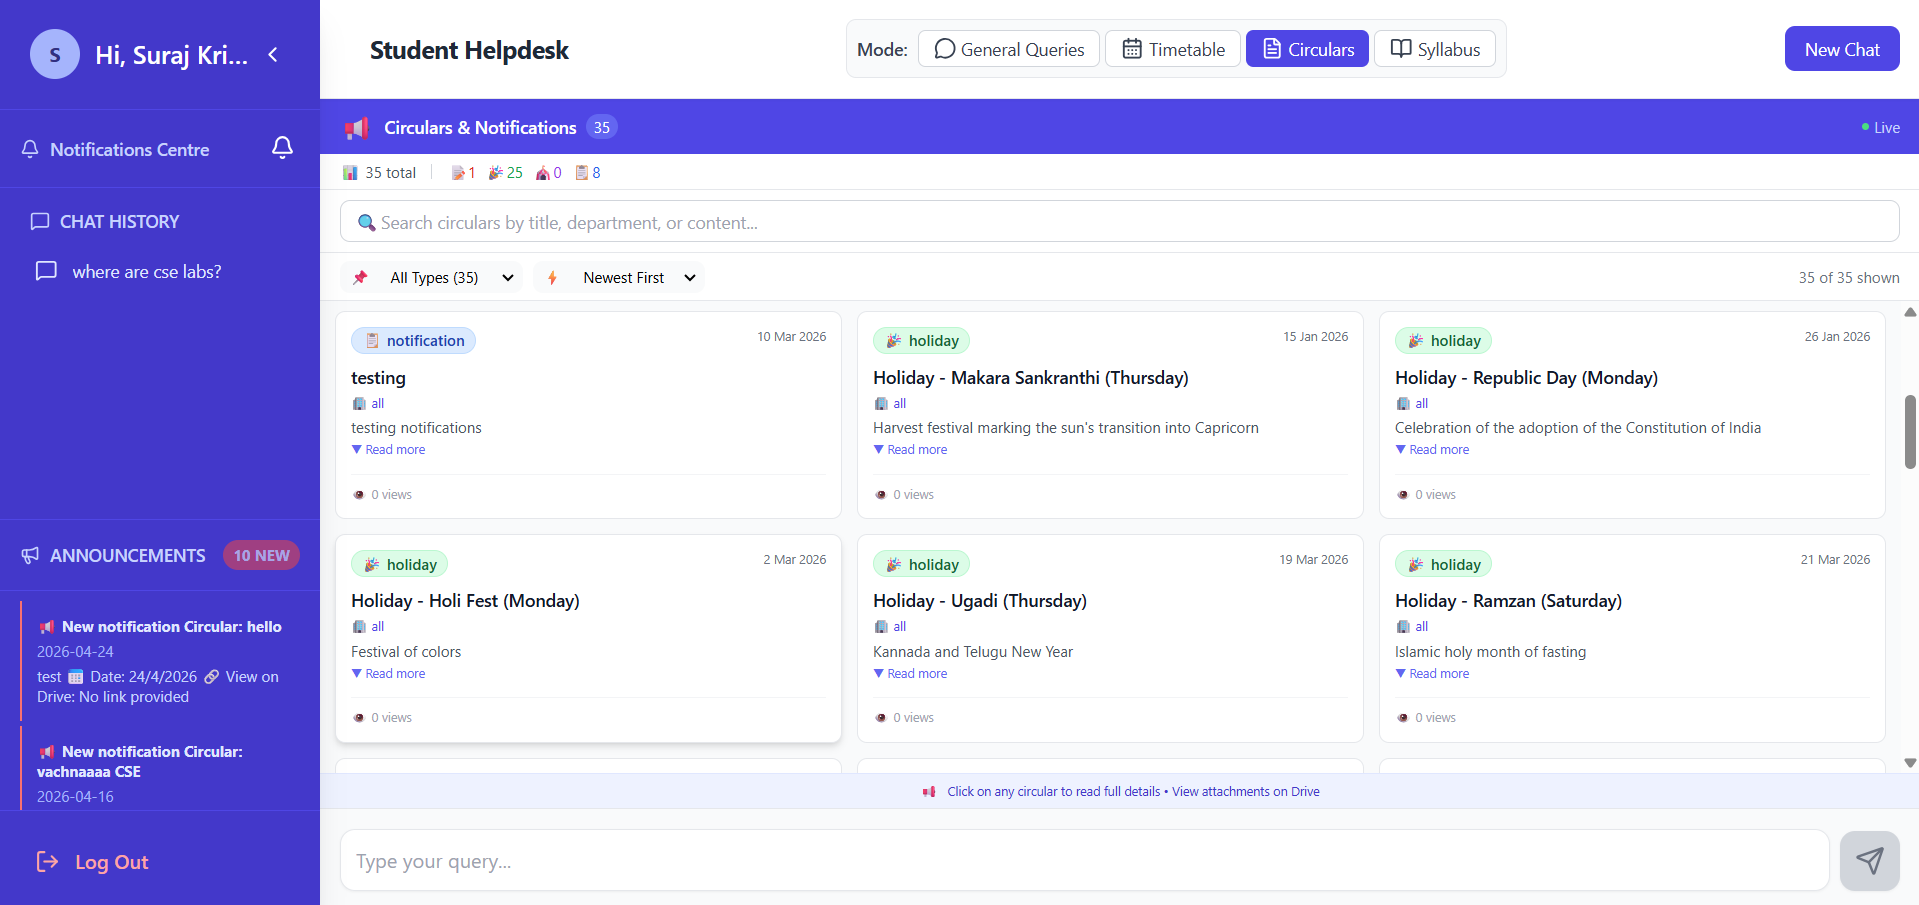This screenshot has height=905, width=1919.
Task: Click the Log Out arrow icon
Action: (47, 861)
